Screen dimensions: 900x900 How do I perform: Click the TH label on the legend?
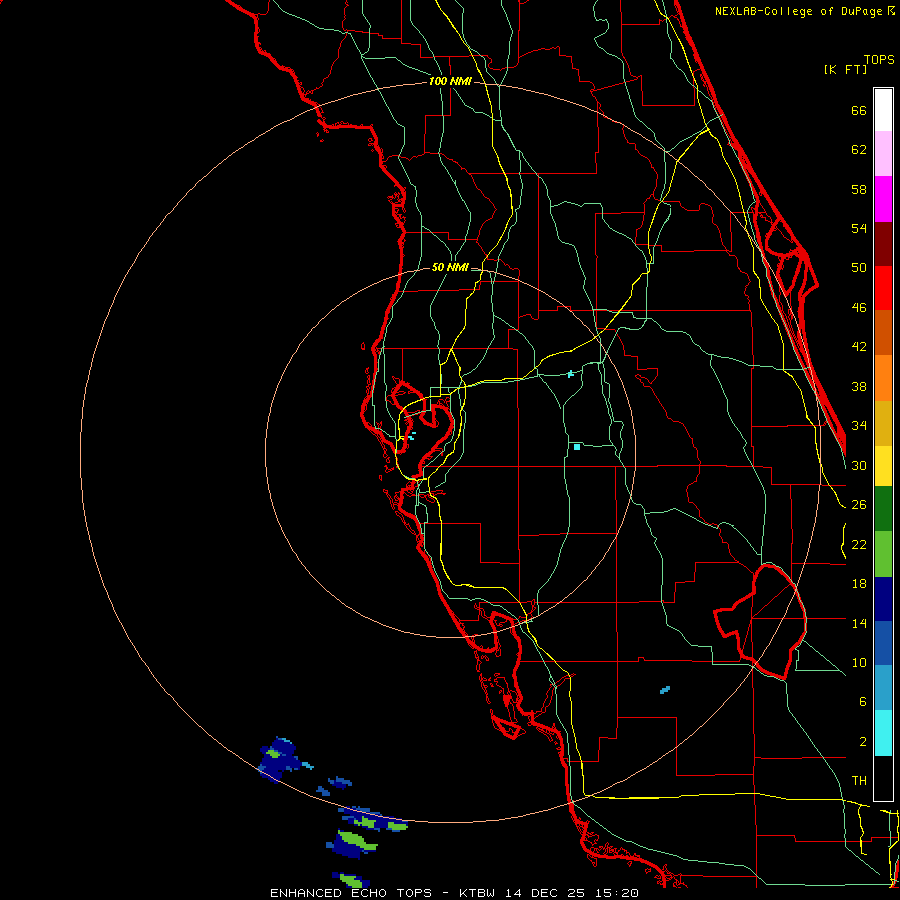859,781
